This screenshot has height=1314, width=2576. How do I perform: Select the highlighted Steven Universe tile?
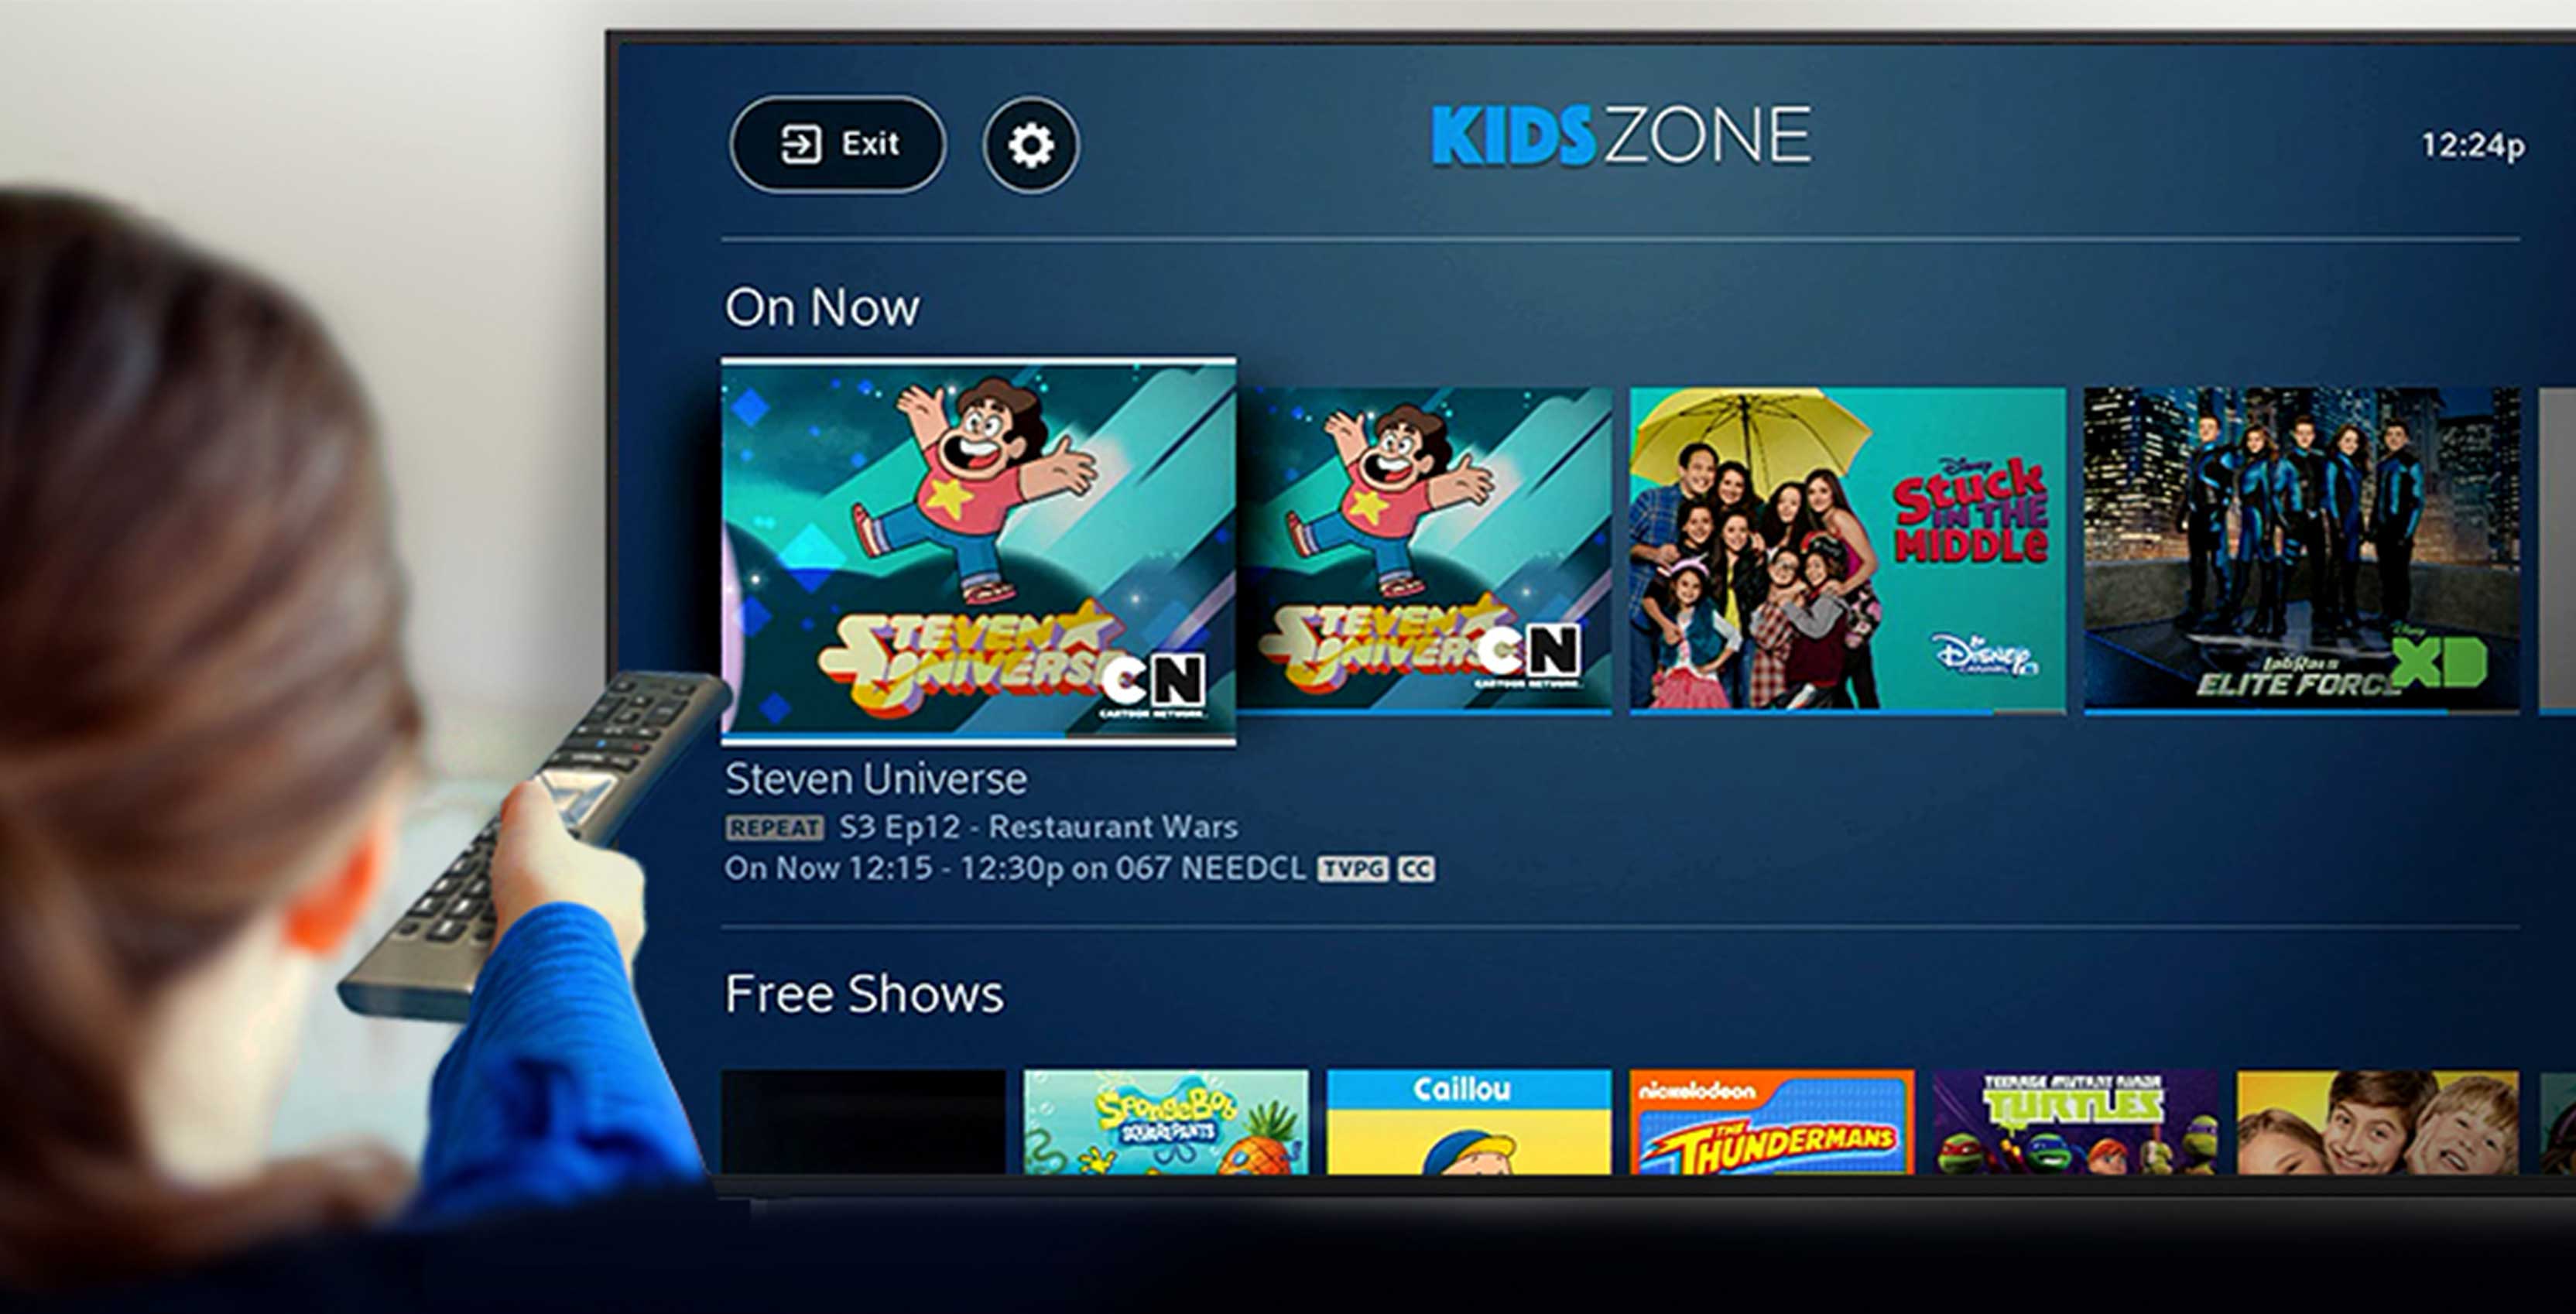[978, 551]
